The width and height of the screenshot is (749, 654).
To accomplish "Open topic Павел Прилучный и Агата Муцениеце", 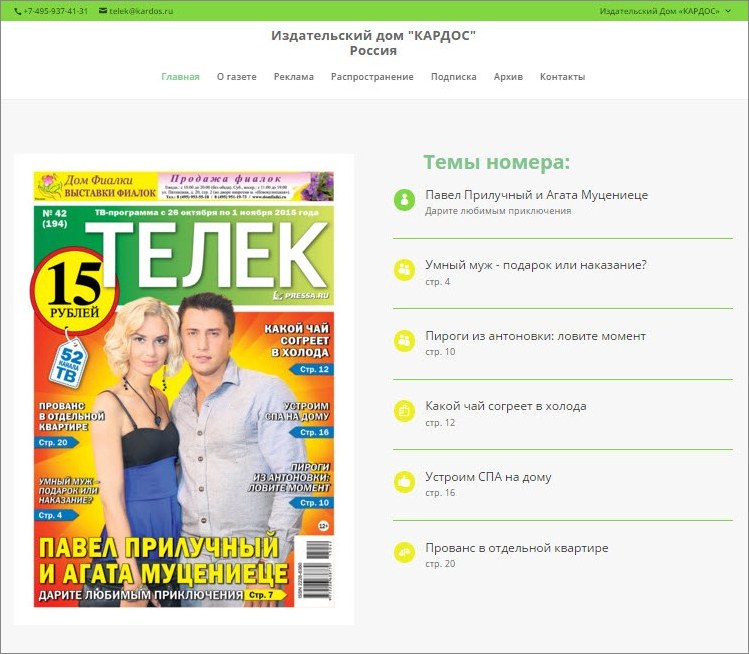I will click(x=536, y=195).
